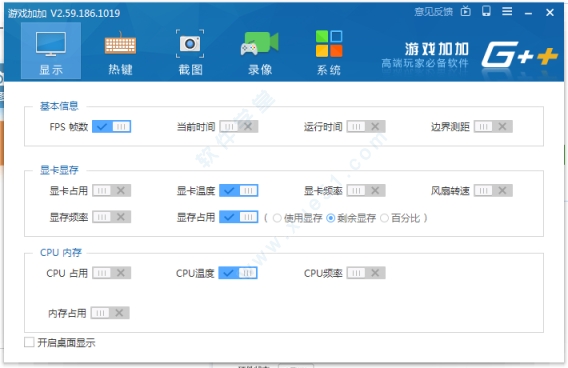Click the mobile phone icon in title bar

click(x=486, y=11)
